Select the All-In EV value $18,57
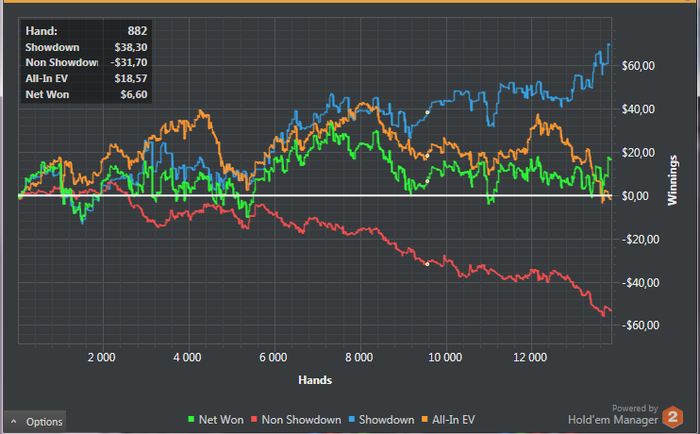700x434 pixels. (x=131, y=79)
